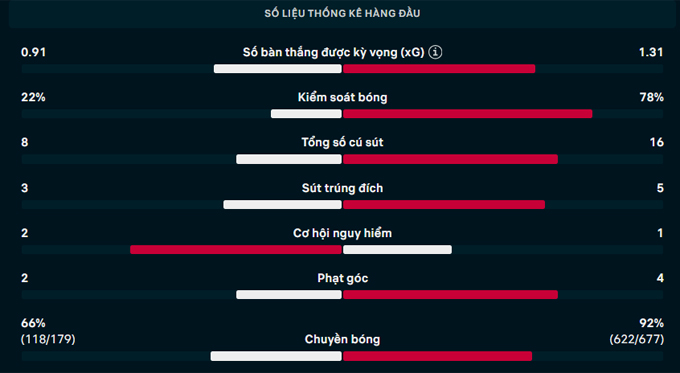Select the Sút trúng đích label
680x373 pixels.
coord(342,188)
